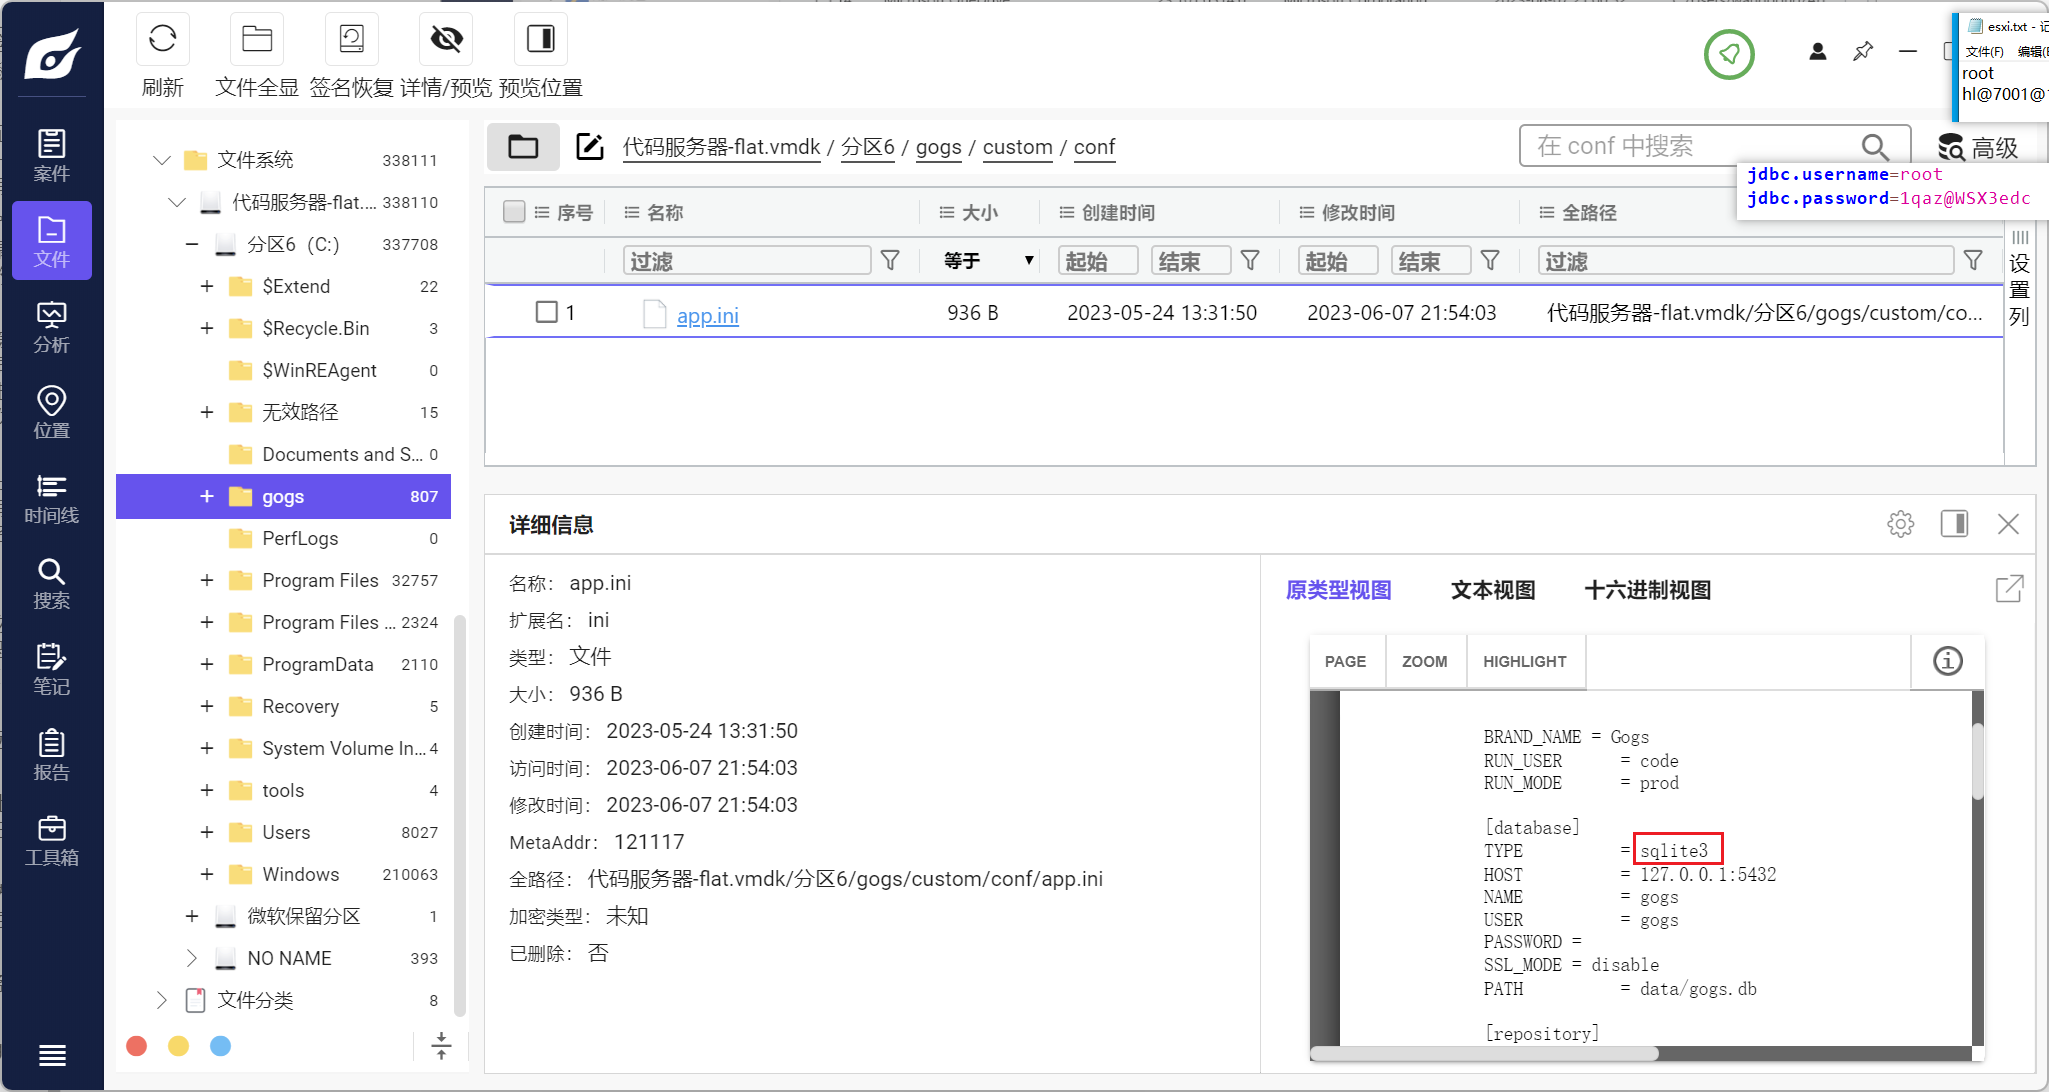Expand the Windows folder node
The height and width of the screenshot is (1092, 2049).
tap(207, 875)
